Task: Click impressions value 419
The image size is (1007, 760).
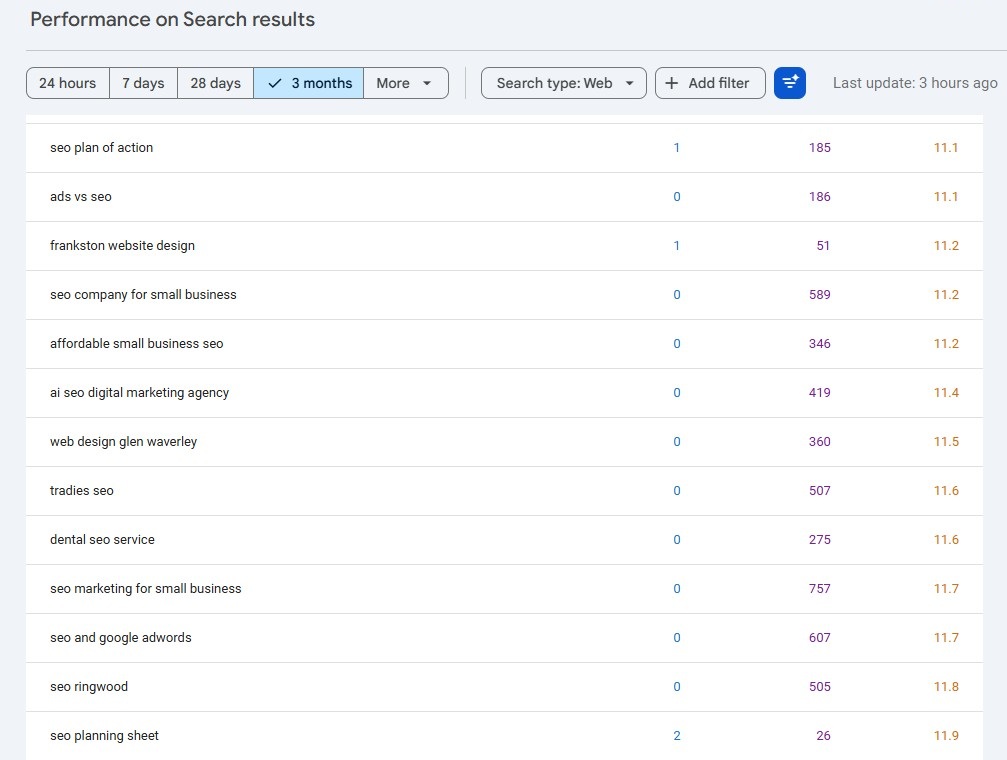Action: pyautogui.click(x=819, y=393)
